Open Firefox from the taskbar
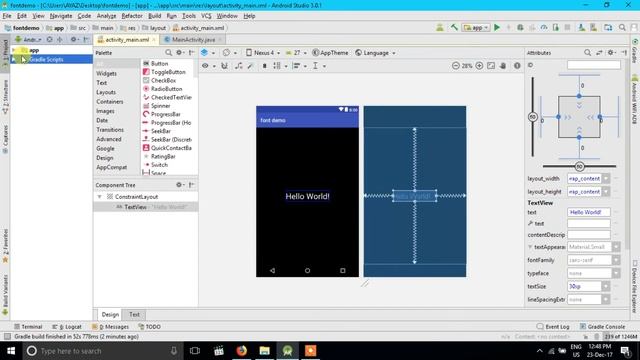 [242, 351]
